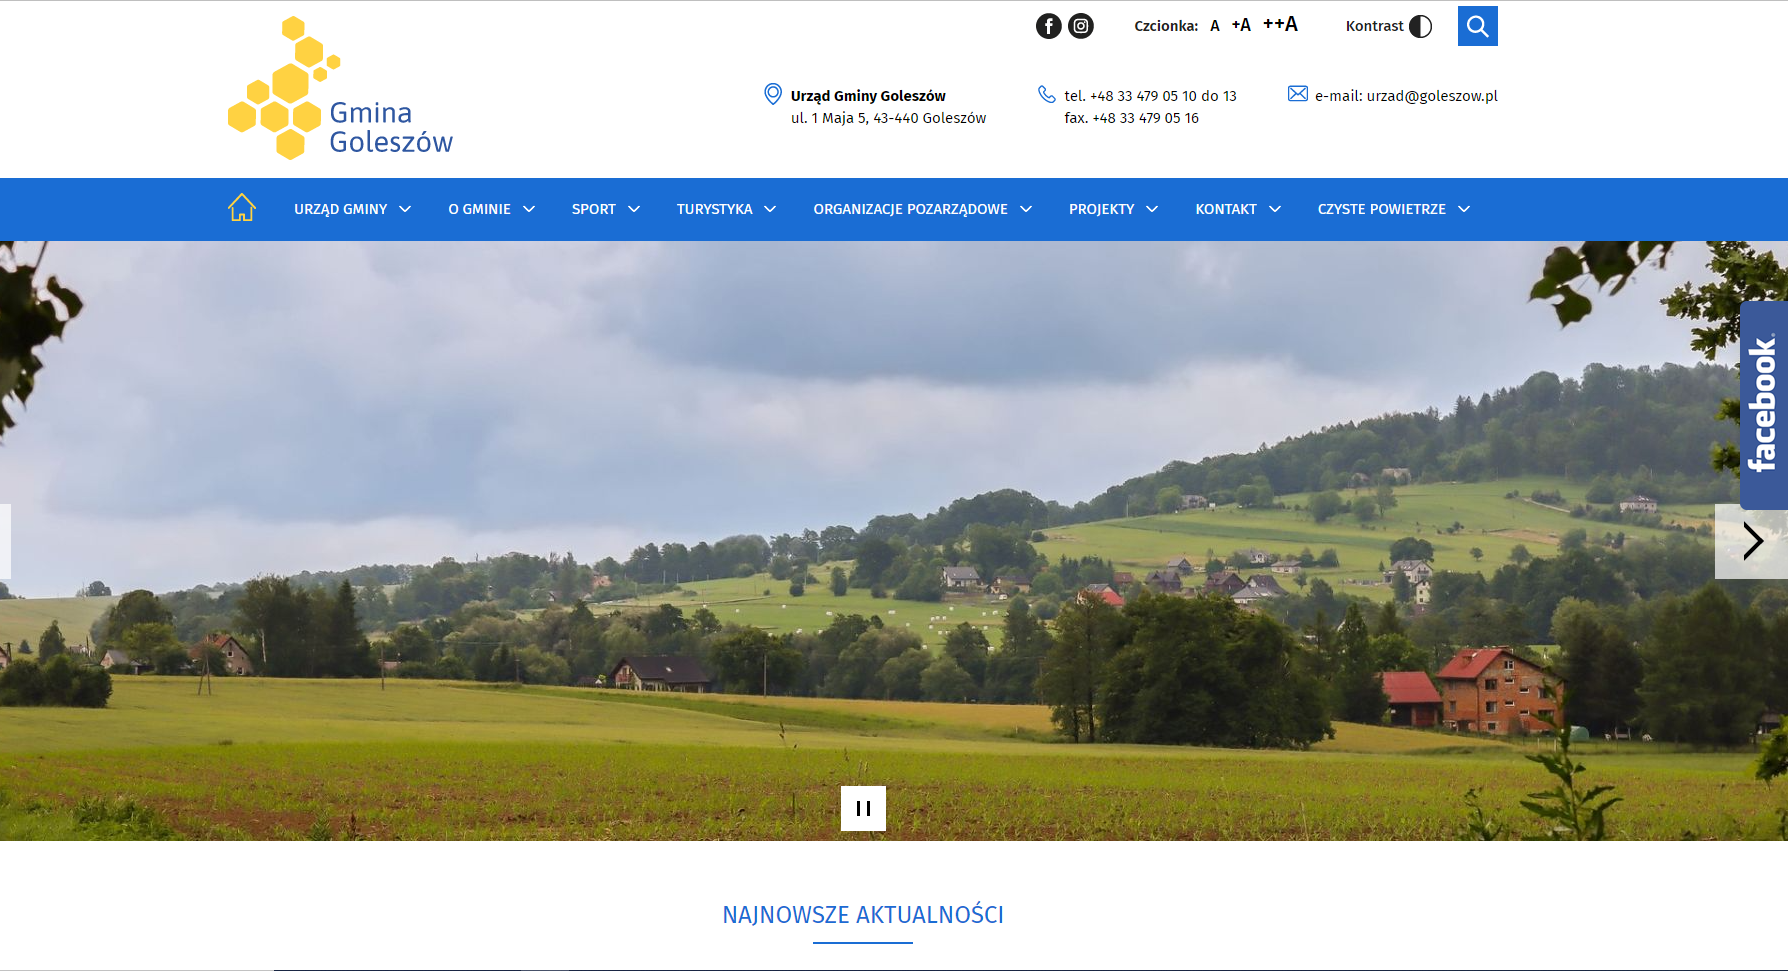Image resolution: width=1788 pixels, height=971 pixels.
Task: Open the O GMINIE menu
Action: coord(479,209)
